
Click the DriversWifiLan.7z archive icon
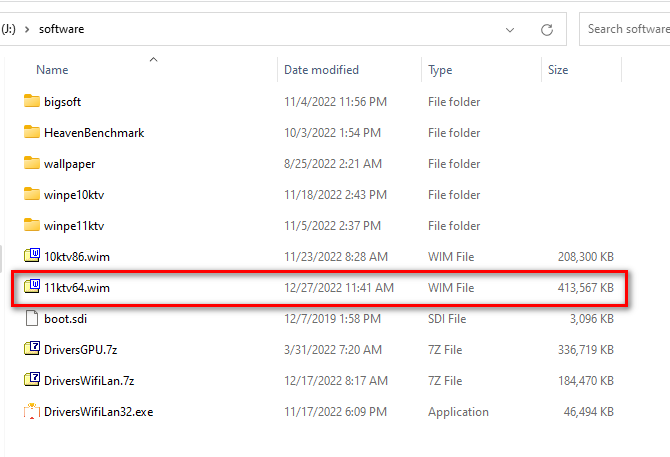click(32, 379)
